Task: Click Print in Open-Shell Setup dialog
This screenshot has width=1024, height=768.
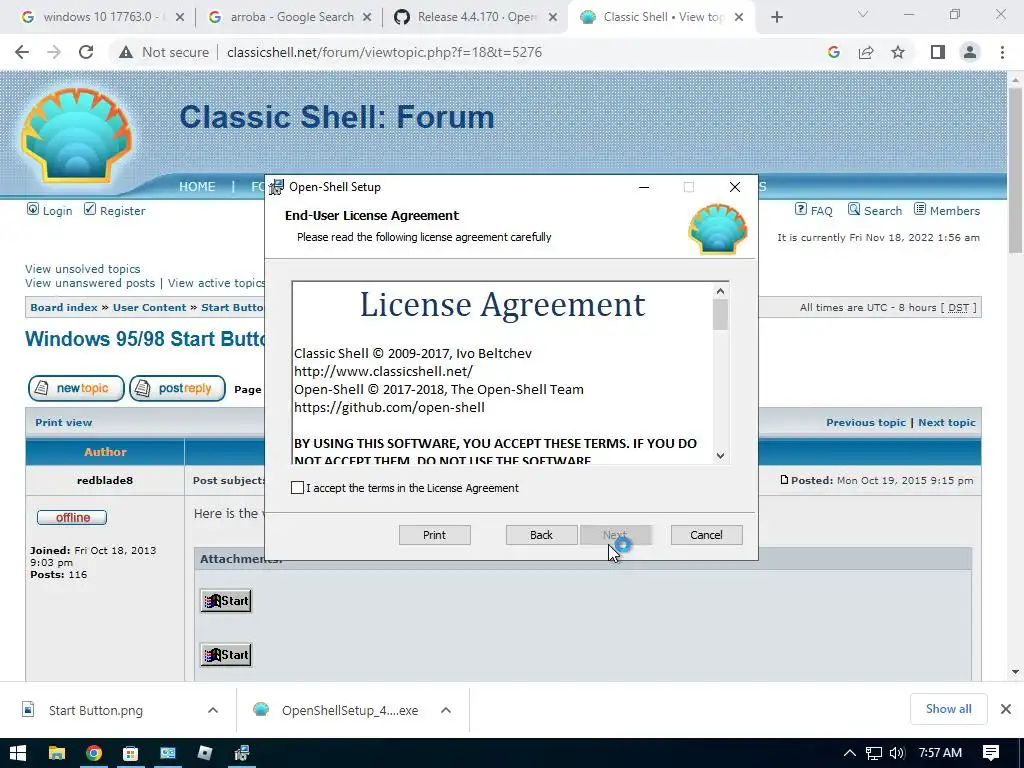Action: (434, 535)
